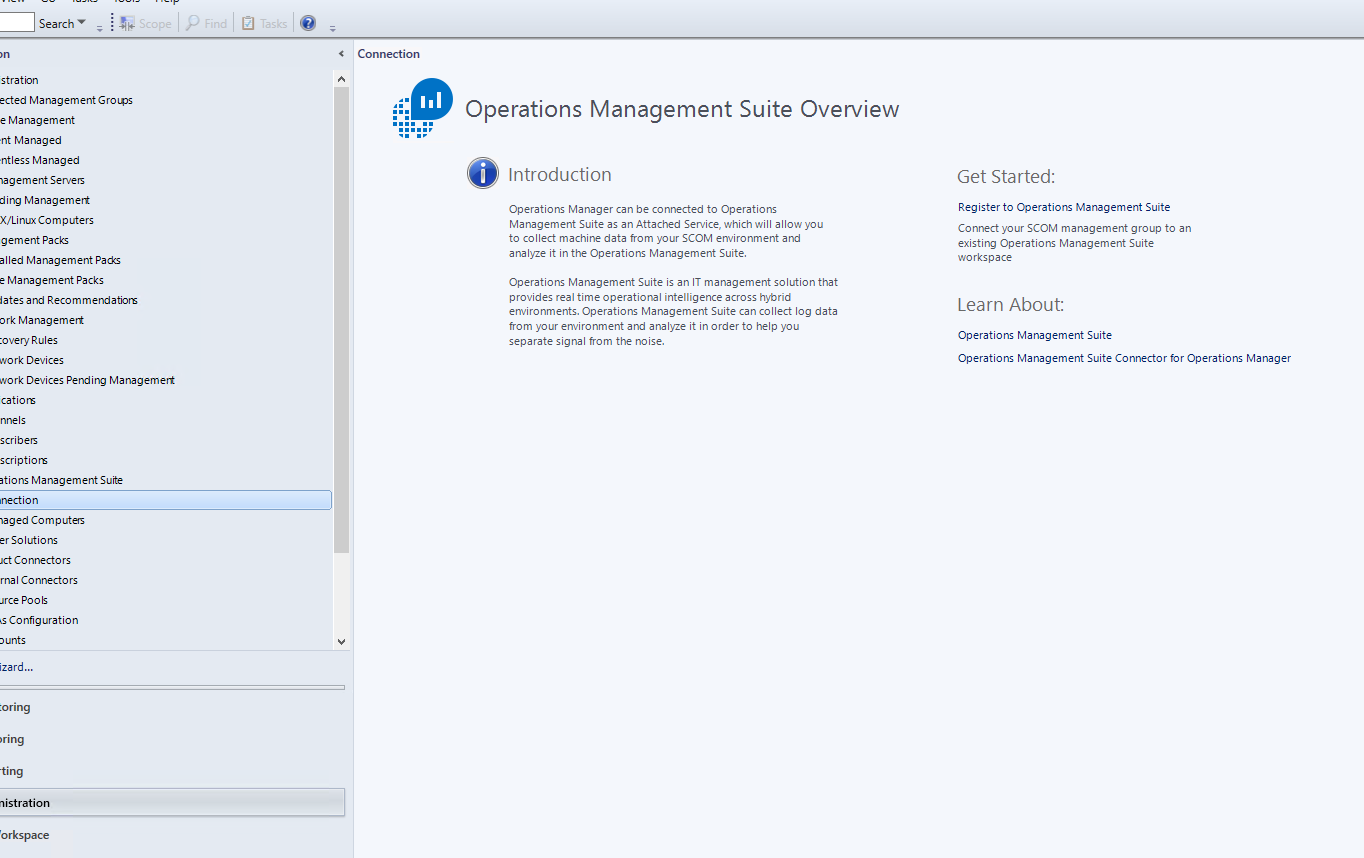Click the scrollbar down arrow icon
The image size is (1364, 858).
[x=341, y=641]
